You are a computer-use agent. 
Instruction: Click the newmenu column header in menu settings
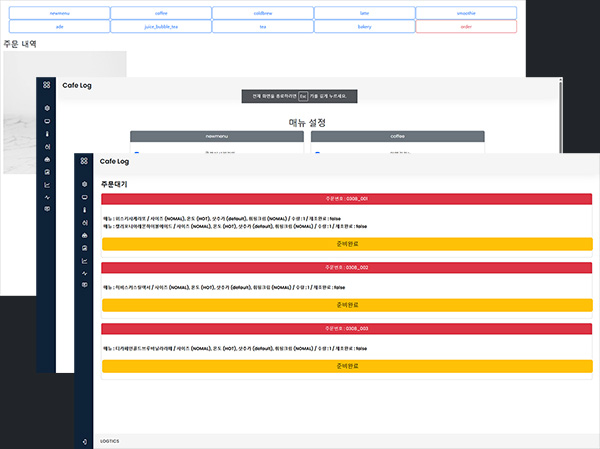(217, 135)
